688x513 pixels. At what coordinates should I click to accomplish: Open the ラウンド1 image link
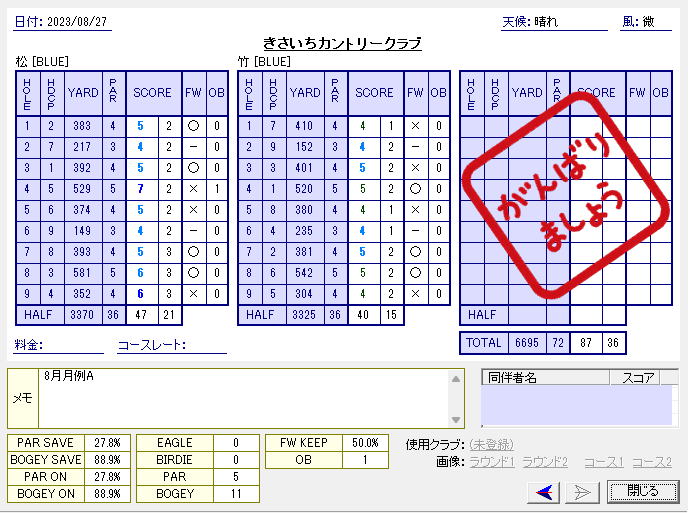pos(492,462)
